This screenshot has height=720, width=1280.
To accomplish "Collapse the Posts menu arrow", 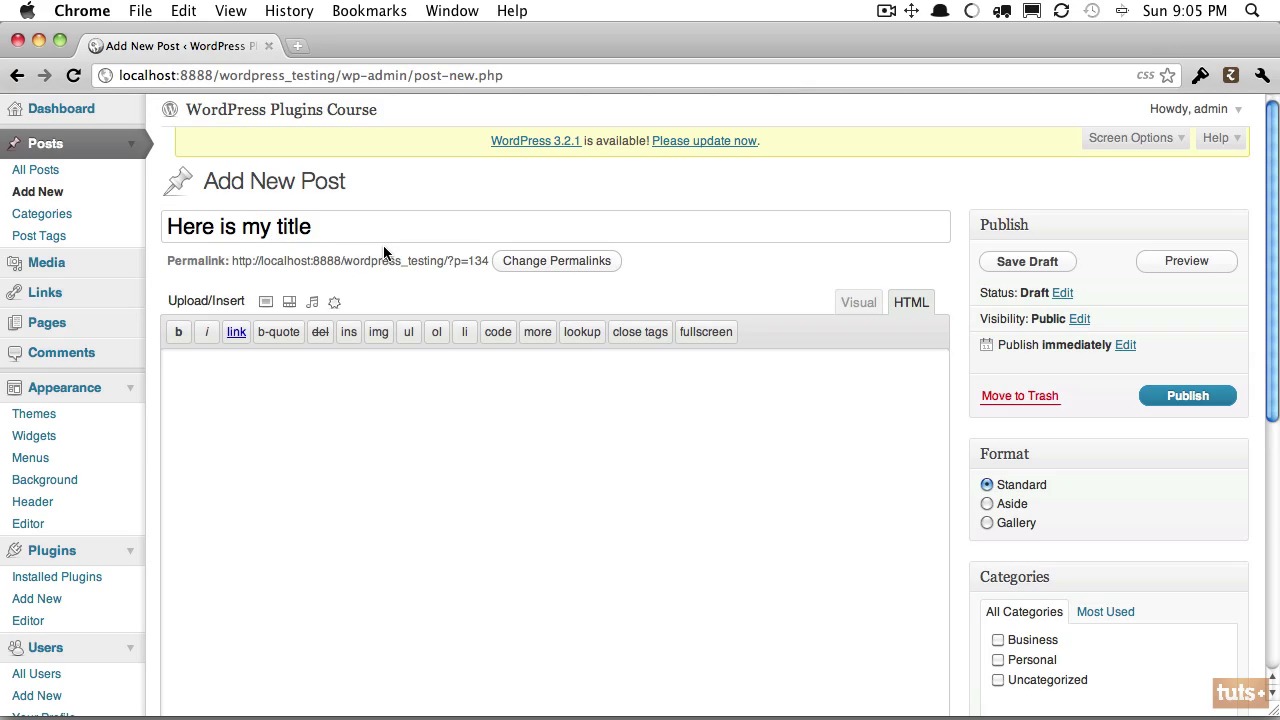I will [x=131, y=144].
